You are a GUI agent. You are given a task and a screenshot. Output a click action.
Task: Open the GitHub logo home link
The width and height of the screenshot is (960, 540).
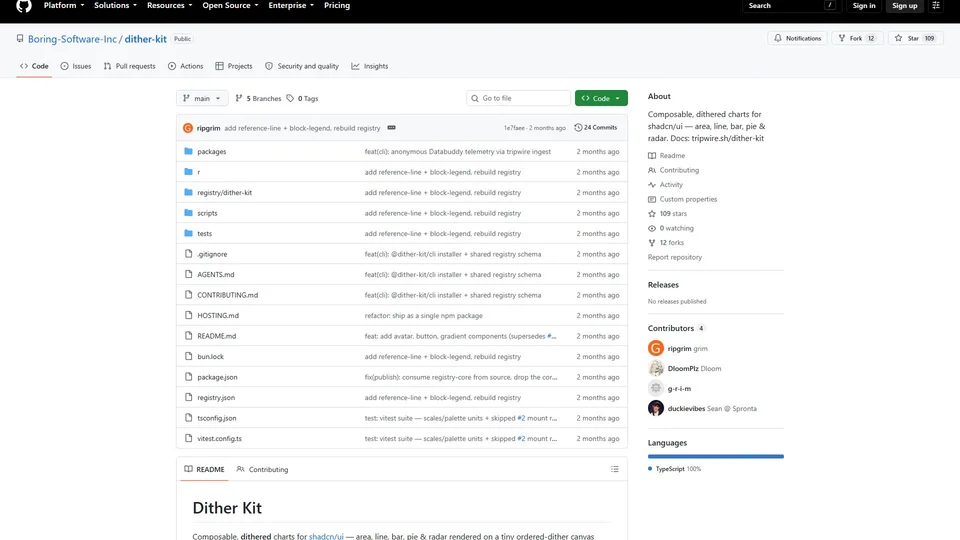click(24, 6)
